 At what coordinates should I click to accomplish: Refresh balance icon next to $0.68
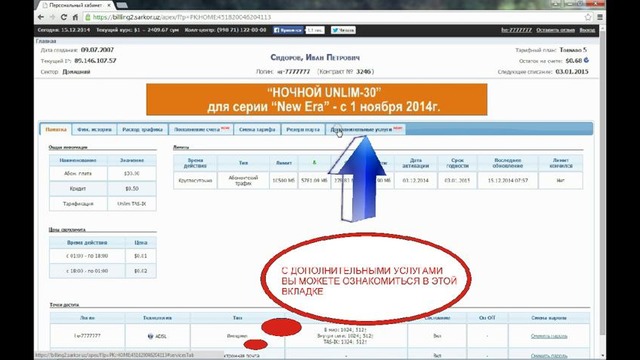pos(586,60)
